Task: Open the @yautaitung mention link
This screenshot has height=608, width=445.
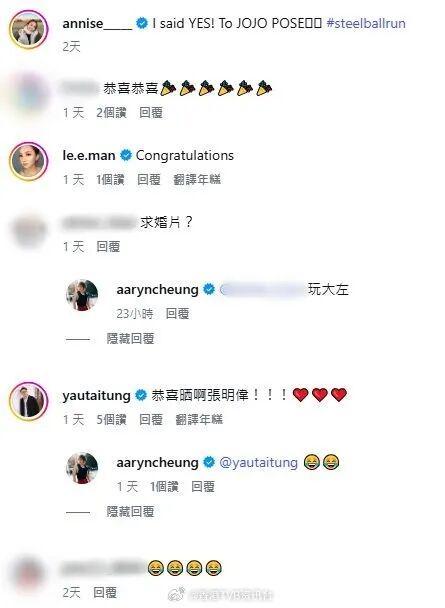Action: (259, 463)
